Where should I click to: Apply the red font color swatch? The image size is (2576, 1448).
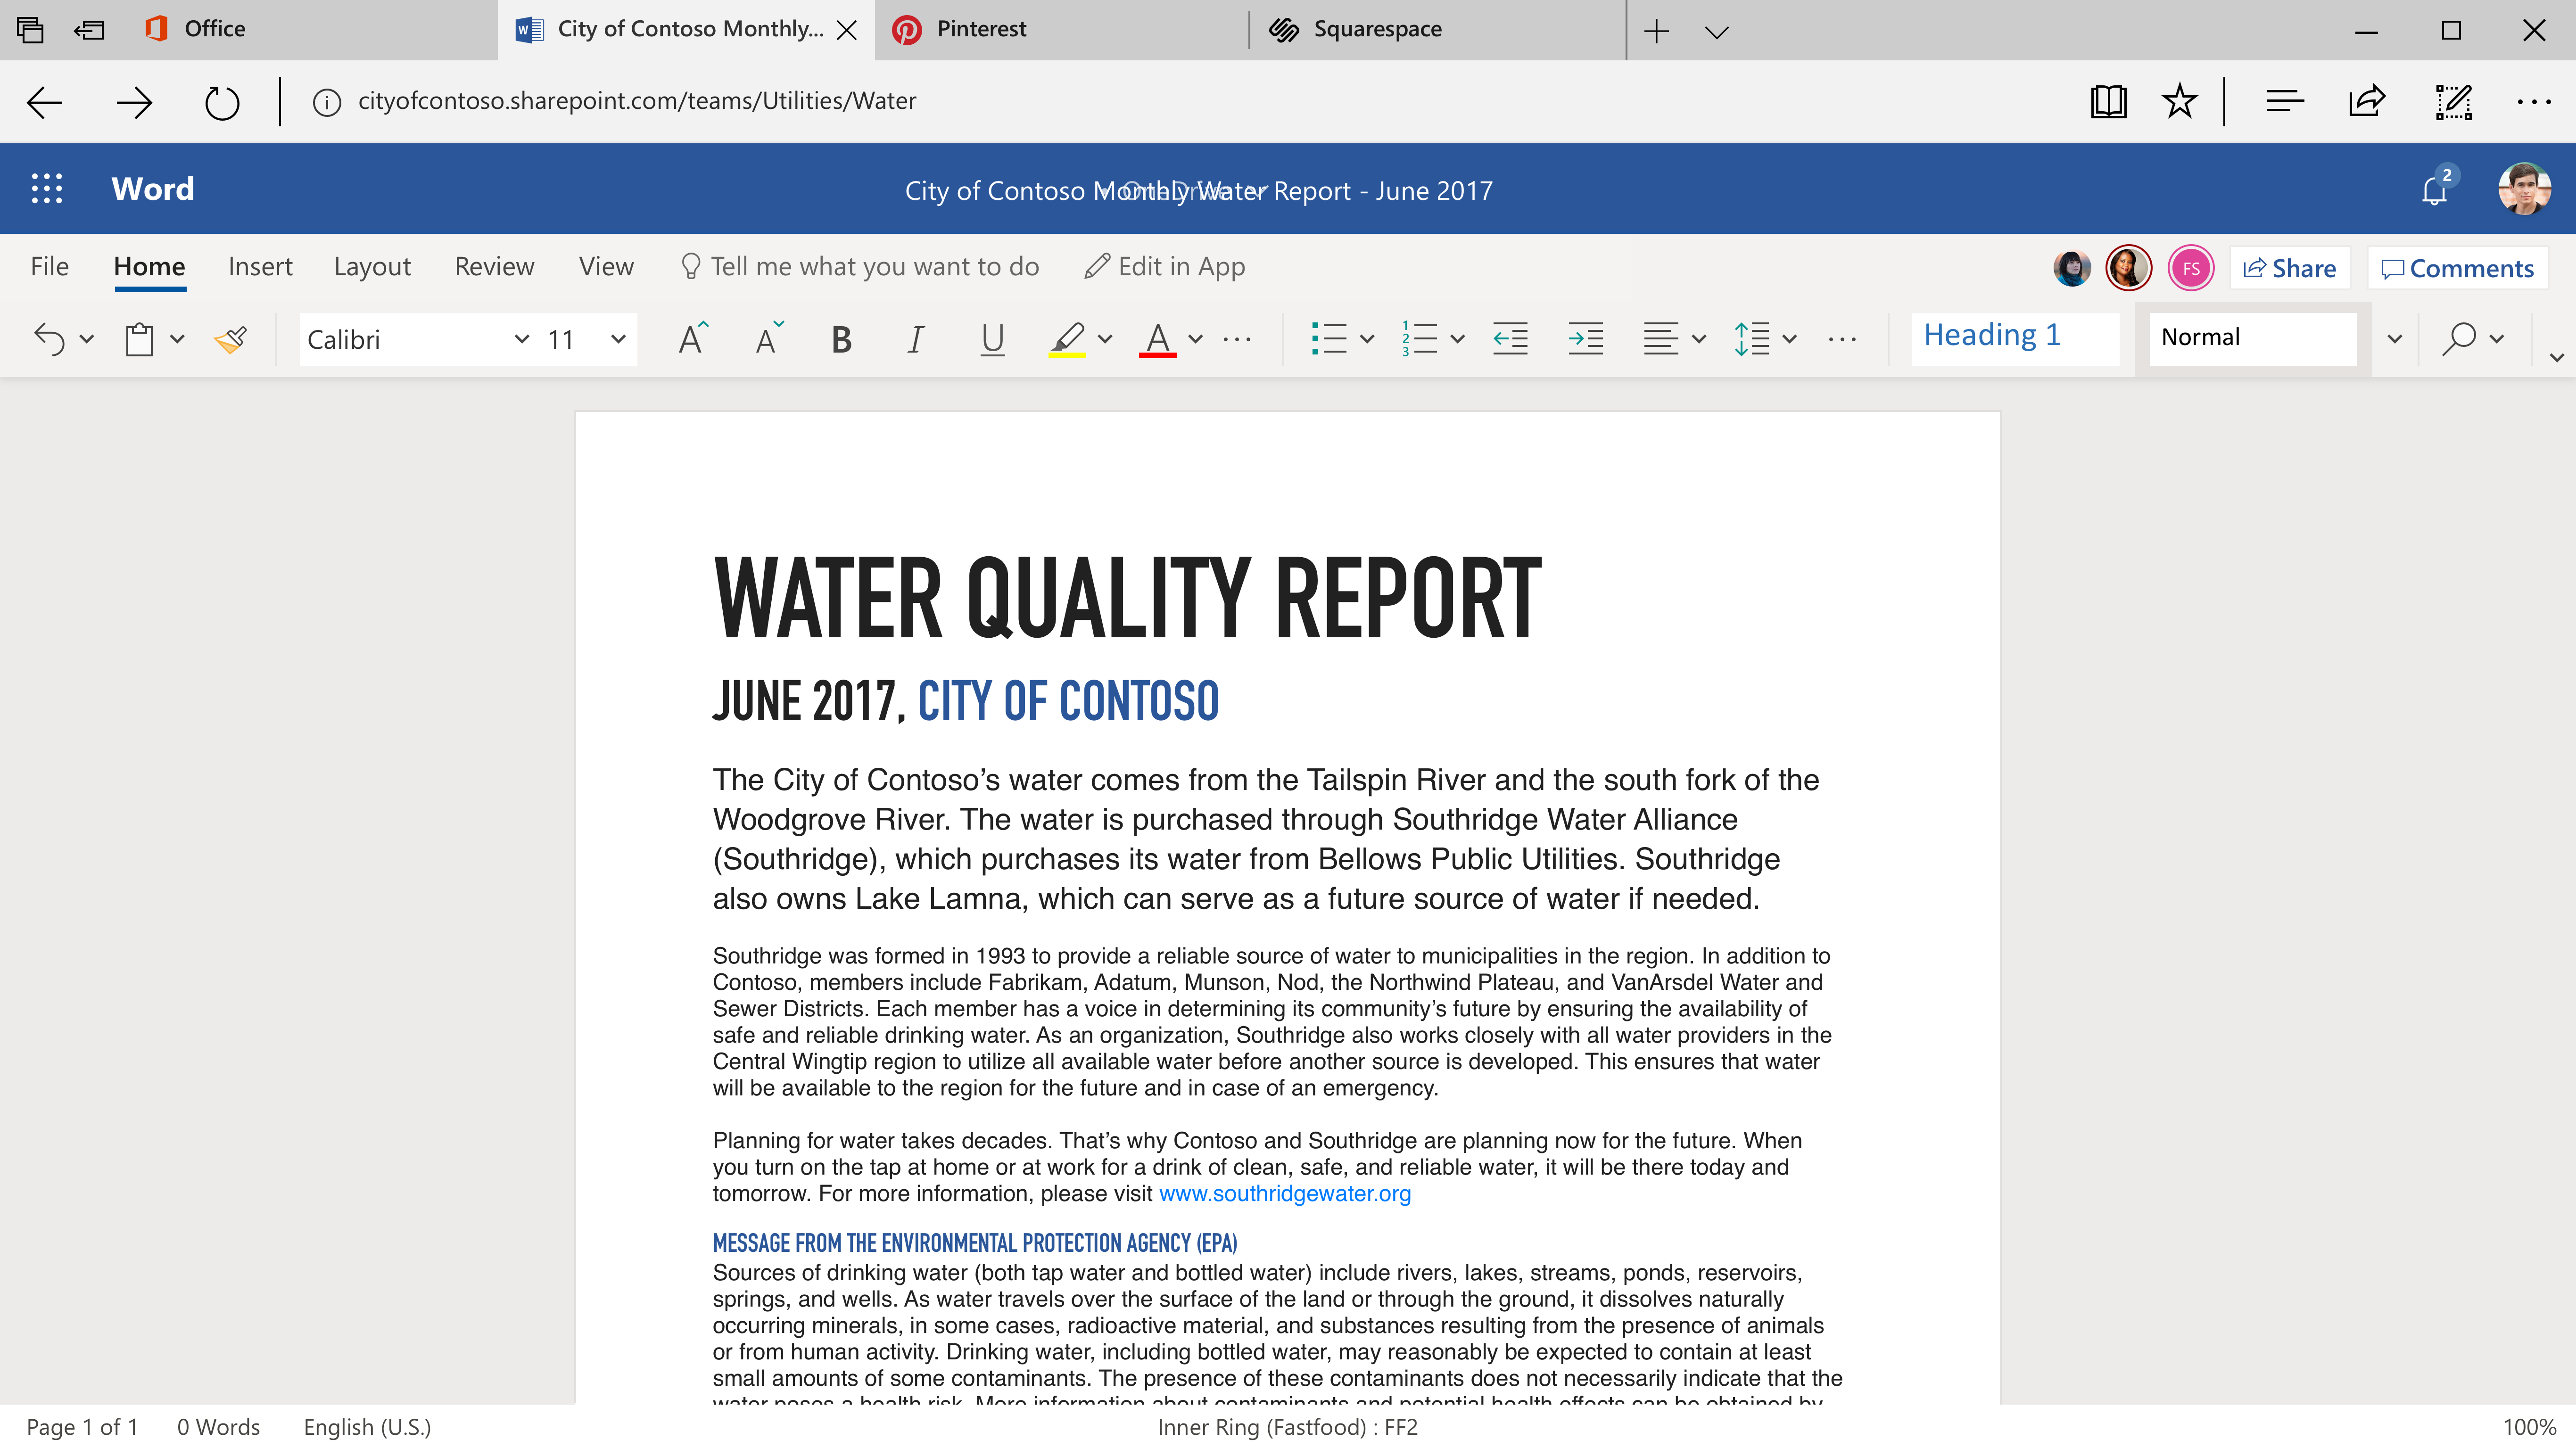[x=1157, y=339]
